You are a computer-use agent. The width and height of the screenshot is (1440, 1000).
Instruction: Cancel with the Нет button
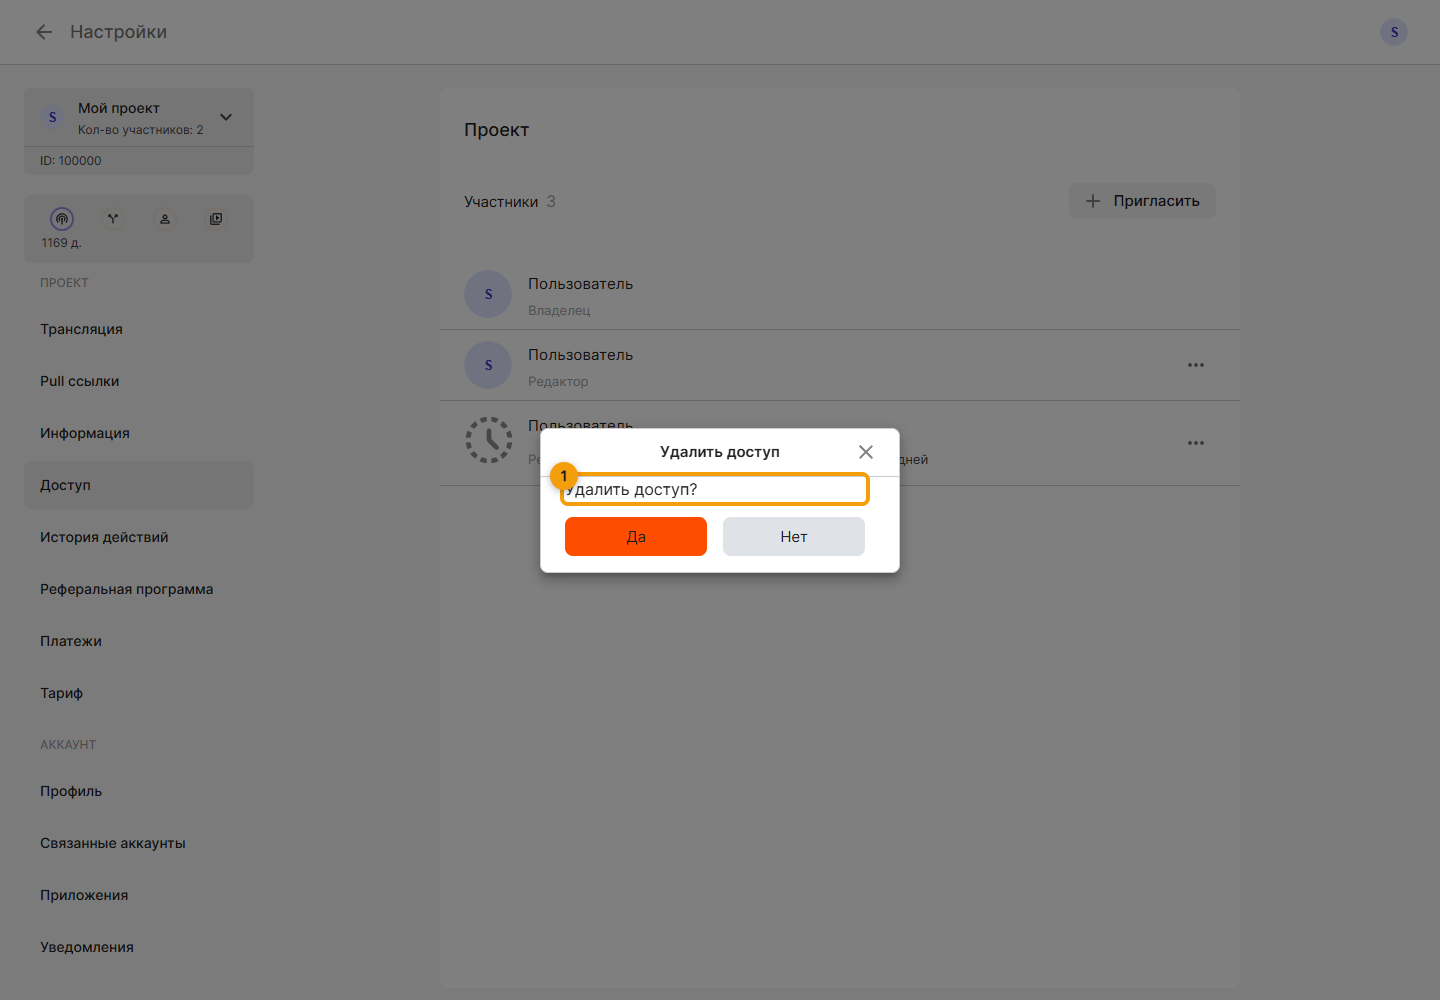click(x=794, y=536)
